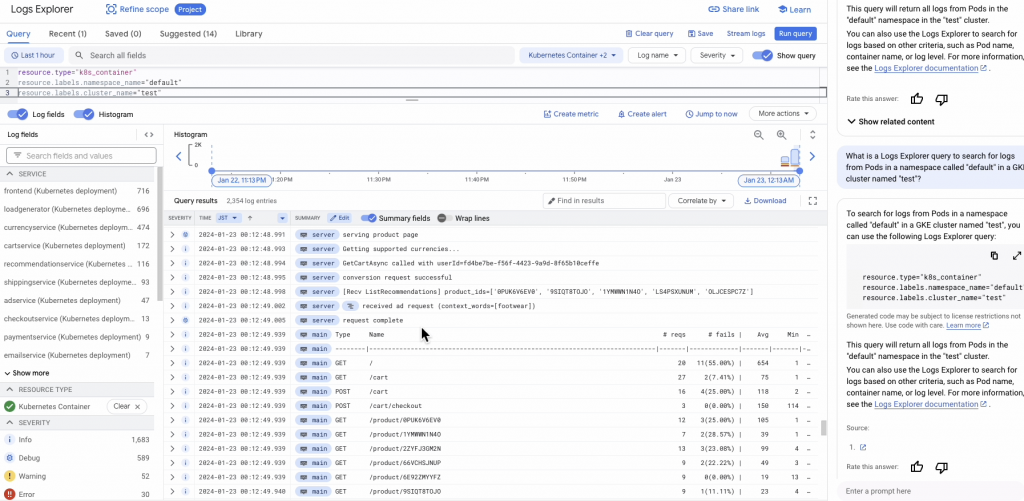Open the Severity dropdown filter
The image size is (1024, 501).
[x=718, y=56]
